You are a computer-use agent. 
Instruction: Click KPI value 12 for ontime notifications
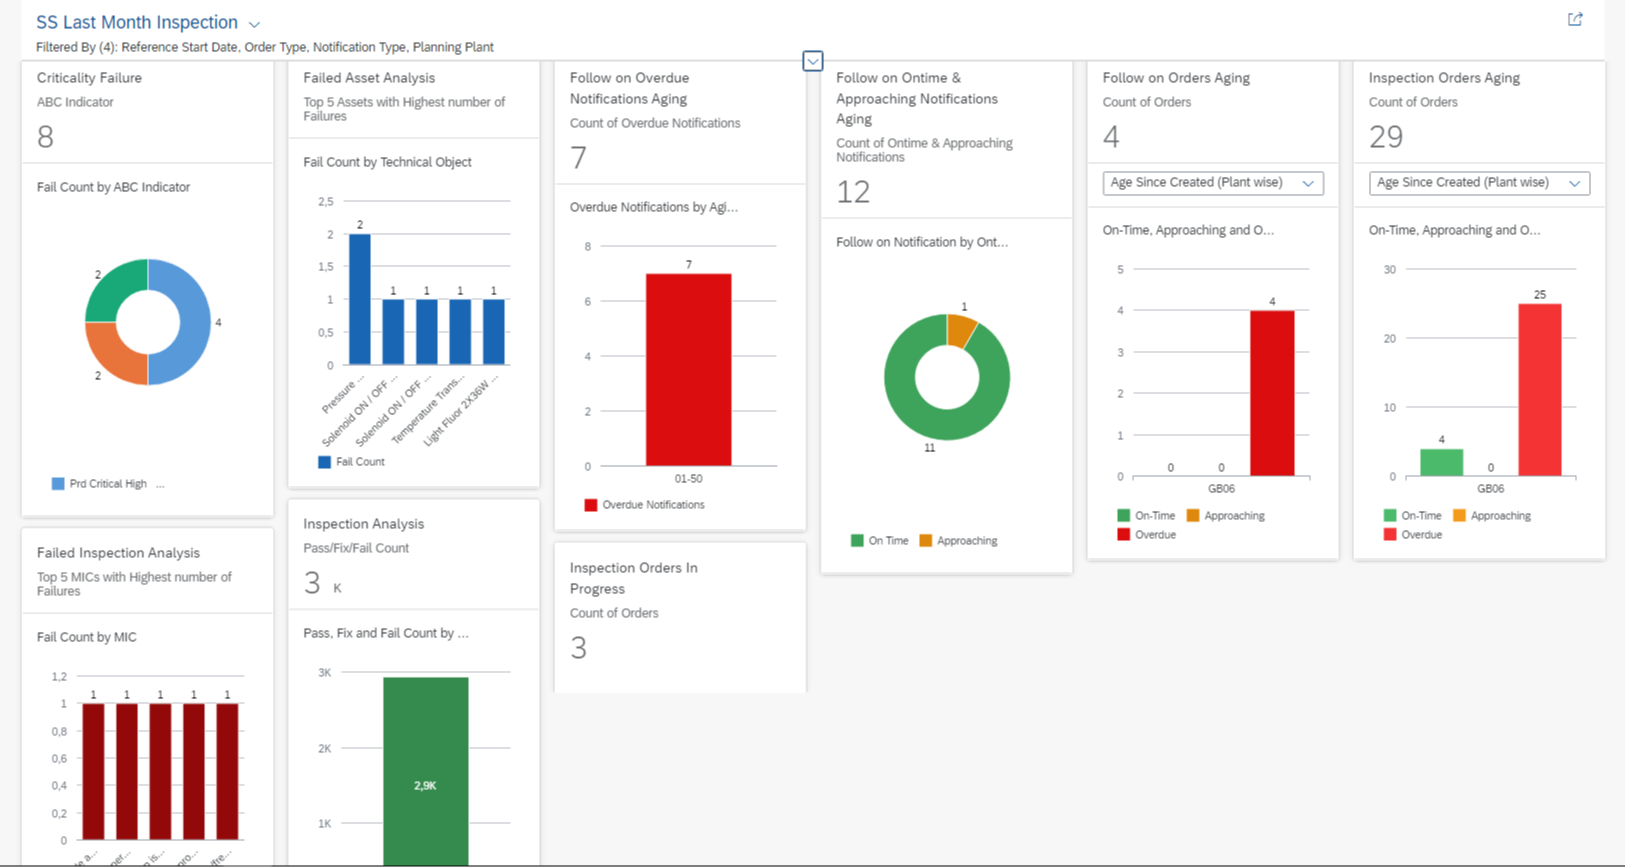click(x=853, y=192)
